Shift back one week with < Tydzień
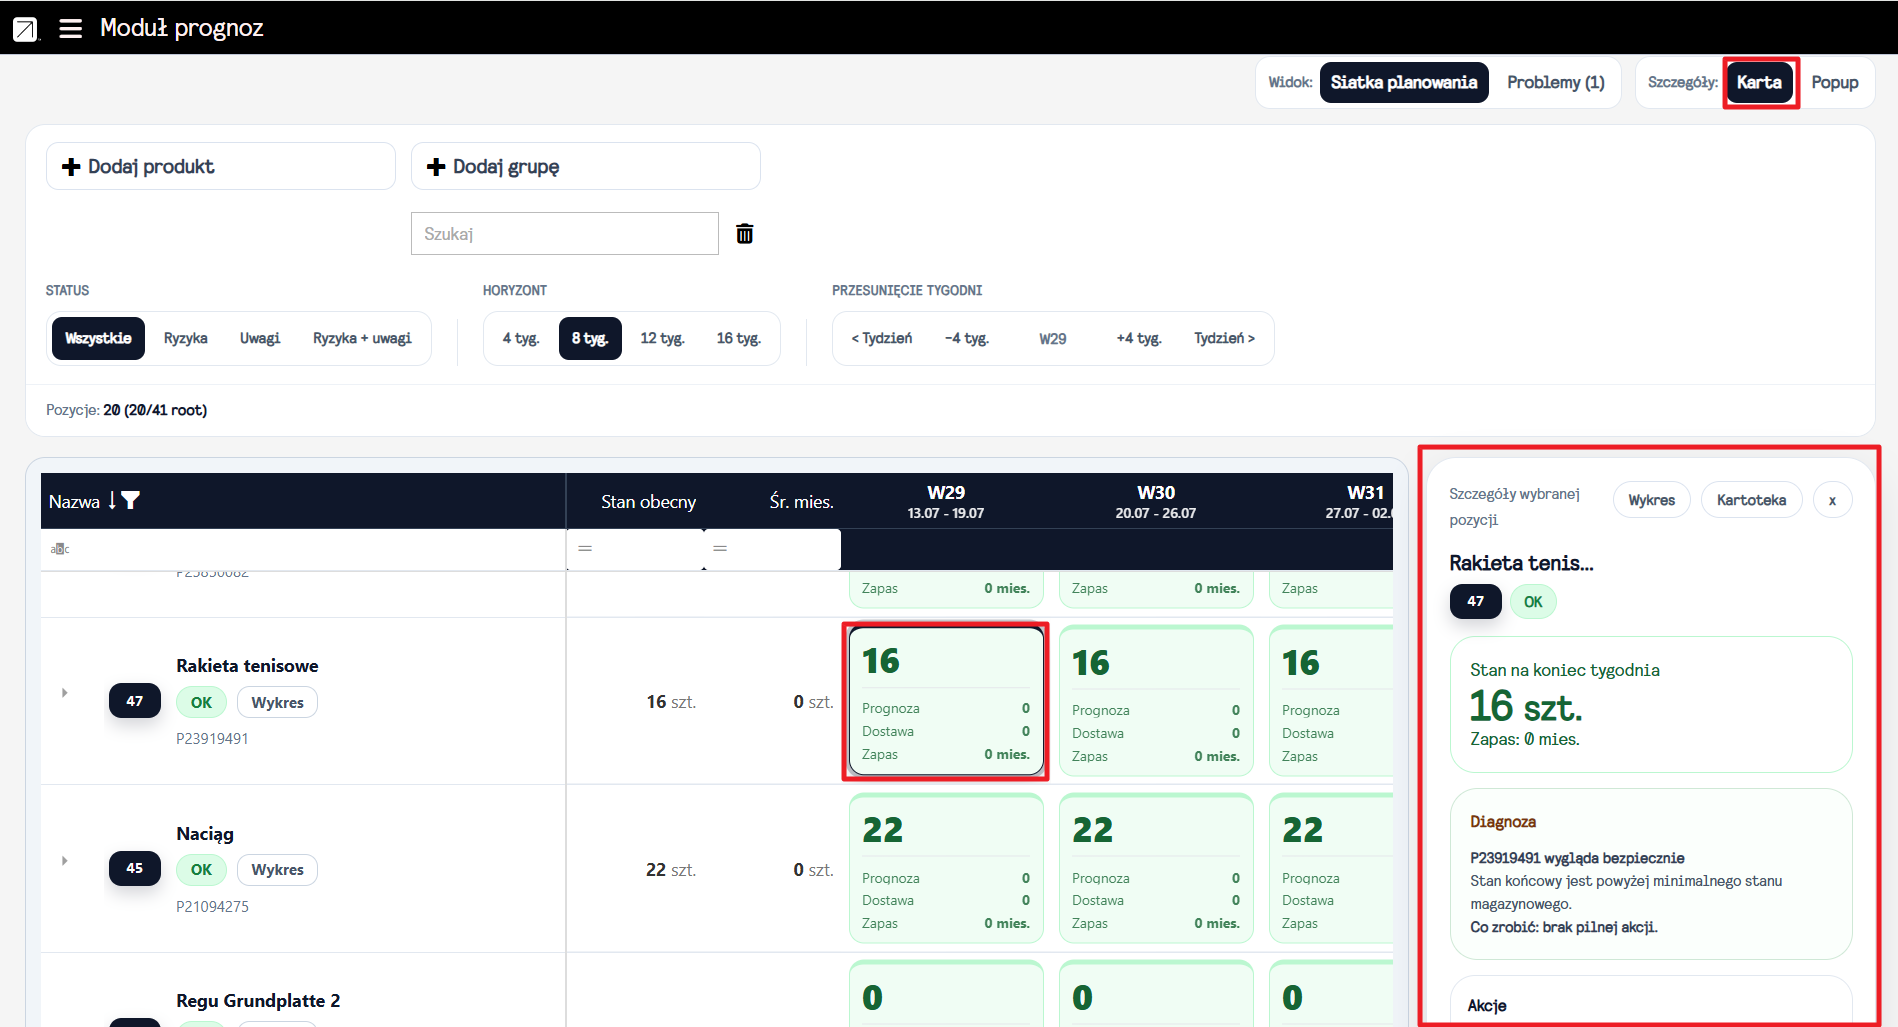Viewport: 1898px width, 1027px height. pyautogui.click(x=881, y=338)
